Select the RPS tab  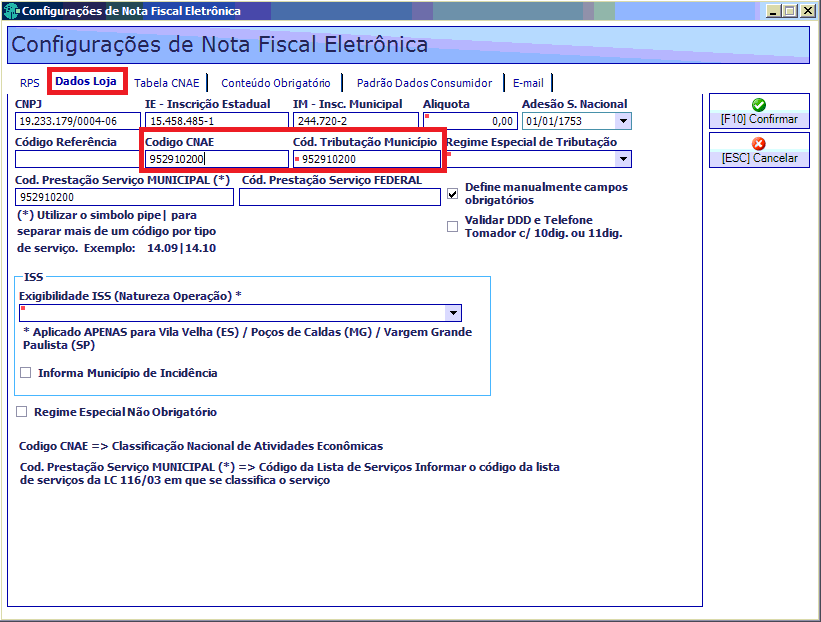[30, 83]
